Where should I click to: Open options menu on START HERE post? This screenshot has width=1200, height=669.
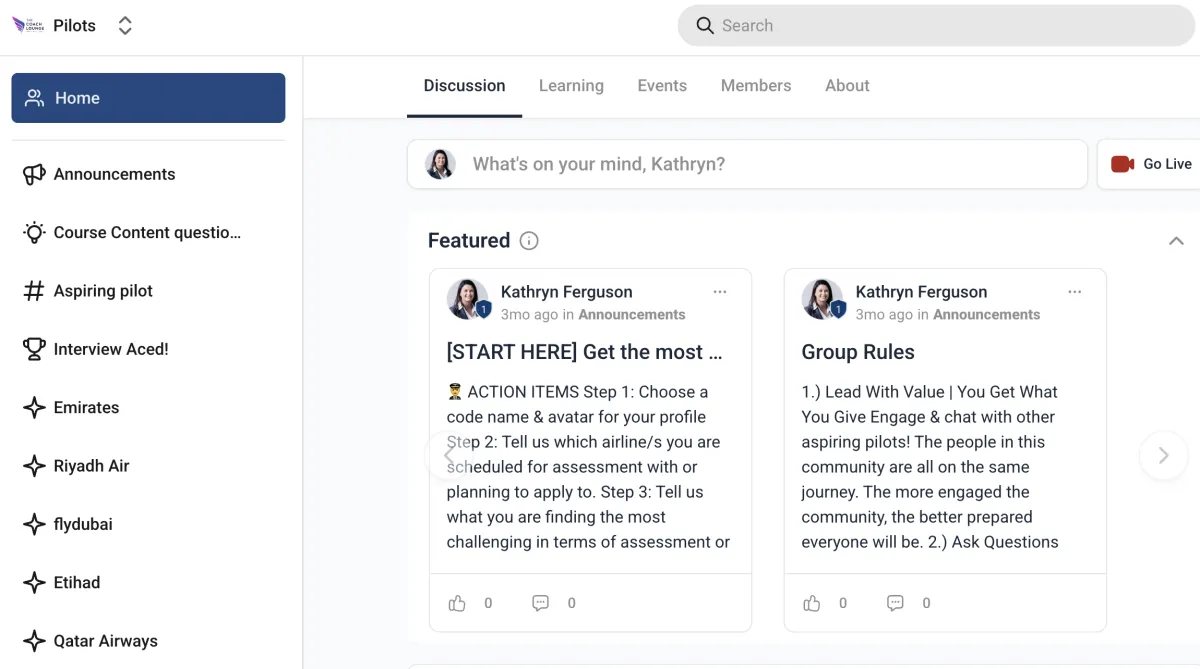tap(720, 292)
